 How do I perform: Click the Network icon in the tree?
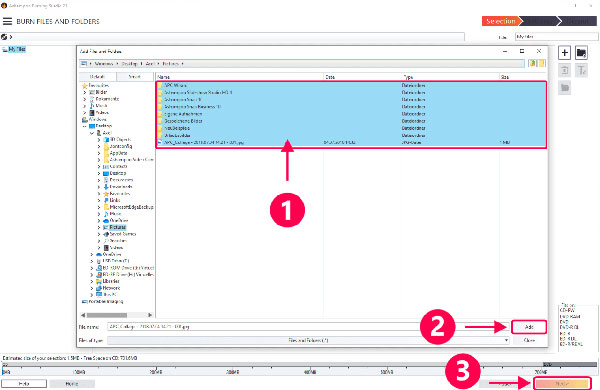click(99, 288)
